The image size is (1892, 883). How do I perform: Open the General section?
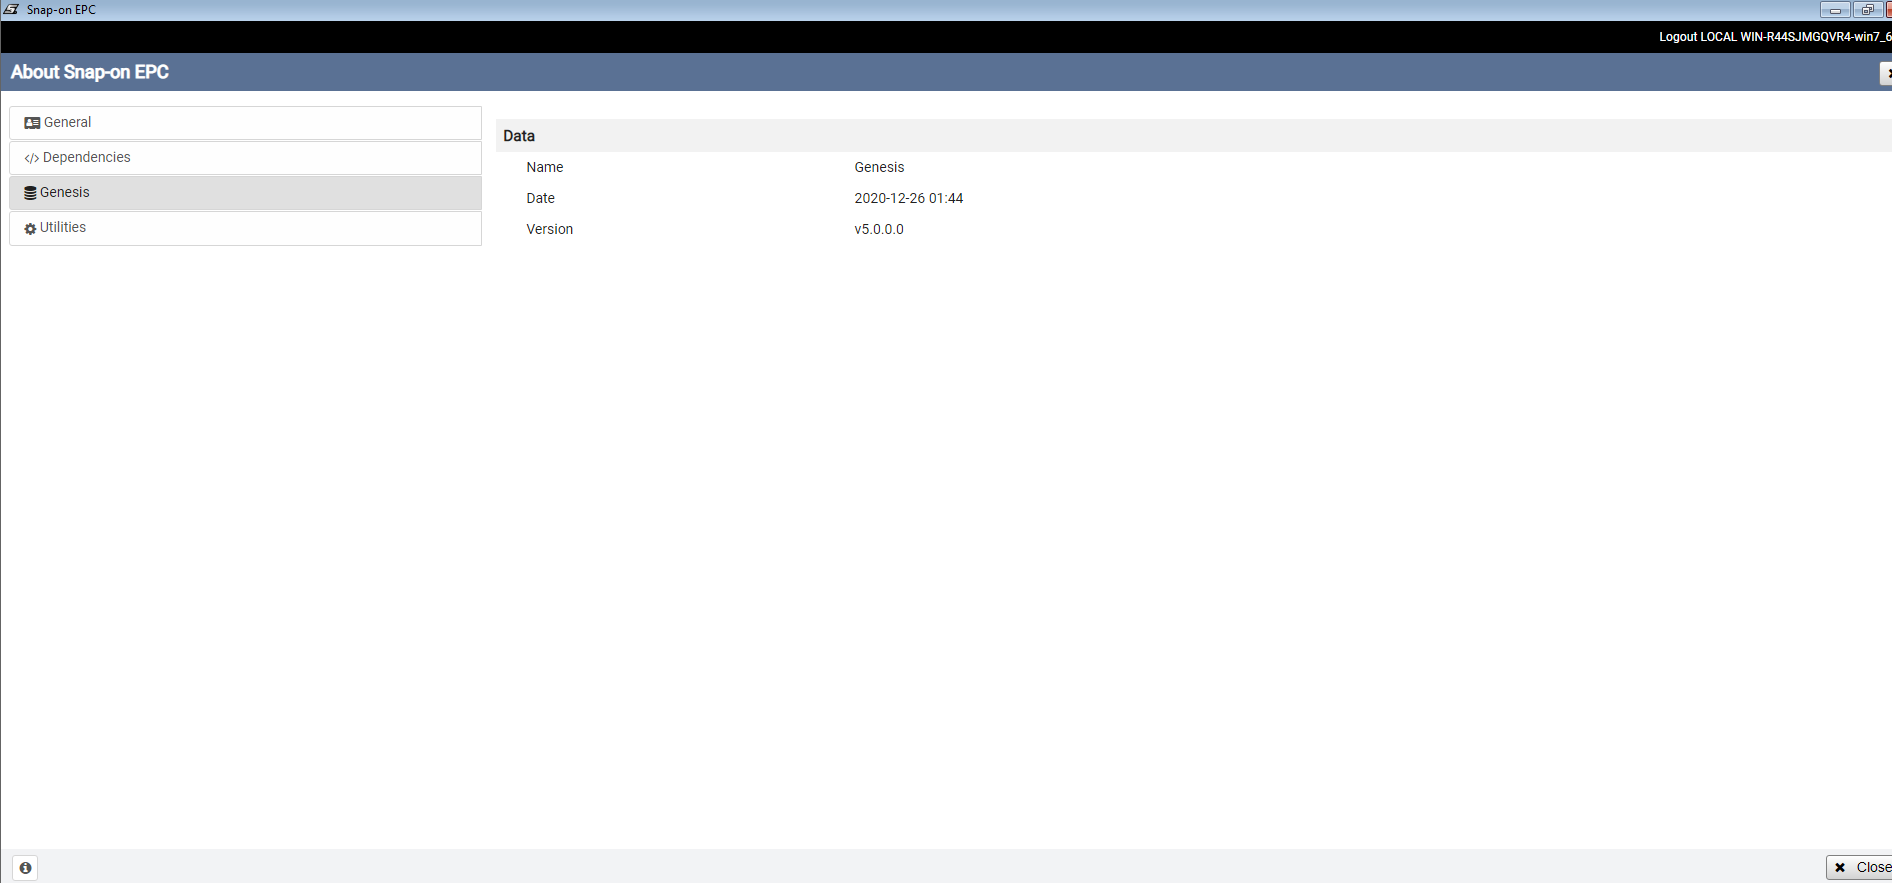coord(245,123)
